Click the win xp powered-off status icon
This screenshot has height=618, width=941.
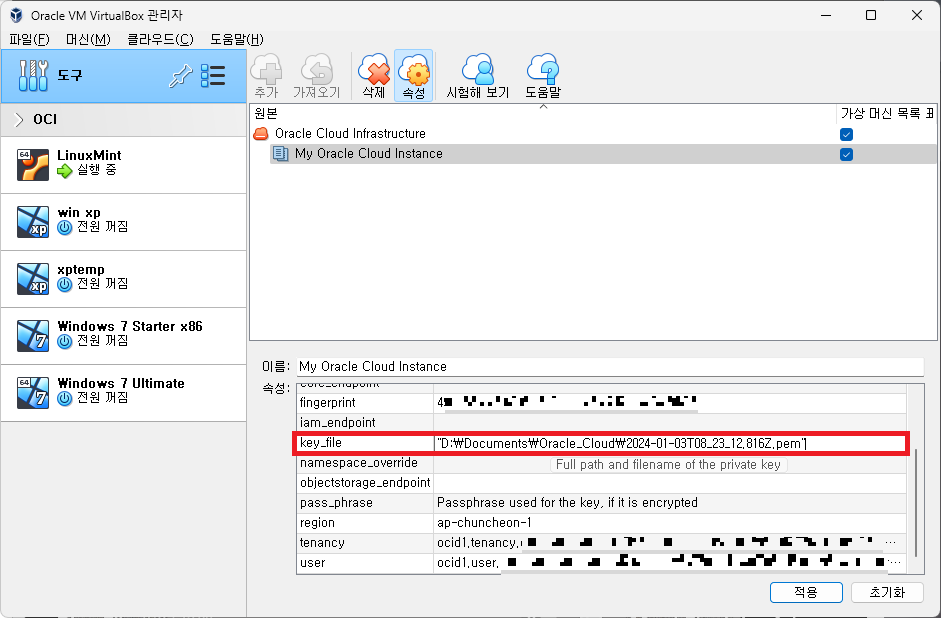(65, 228)
